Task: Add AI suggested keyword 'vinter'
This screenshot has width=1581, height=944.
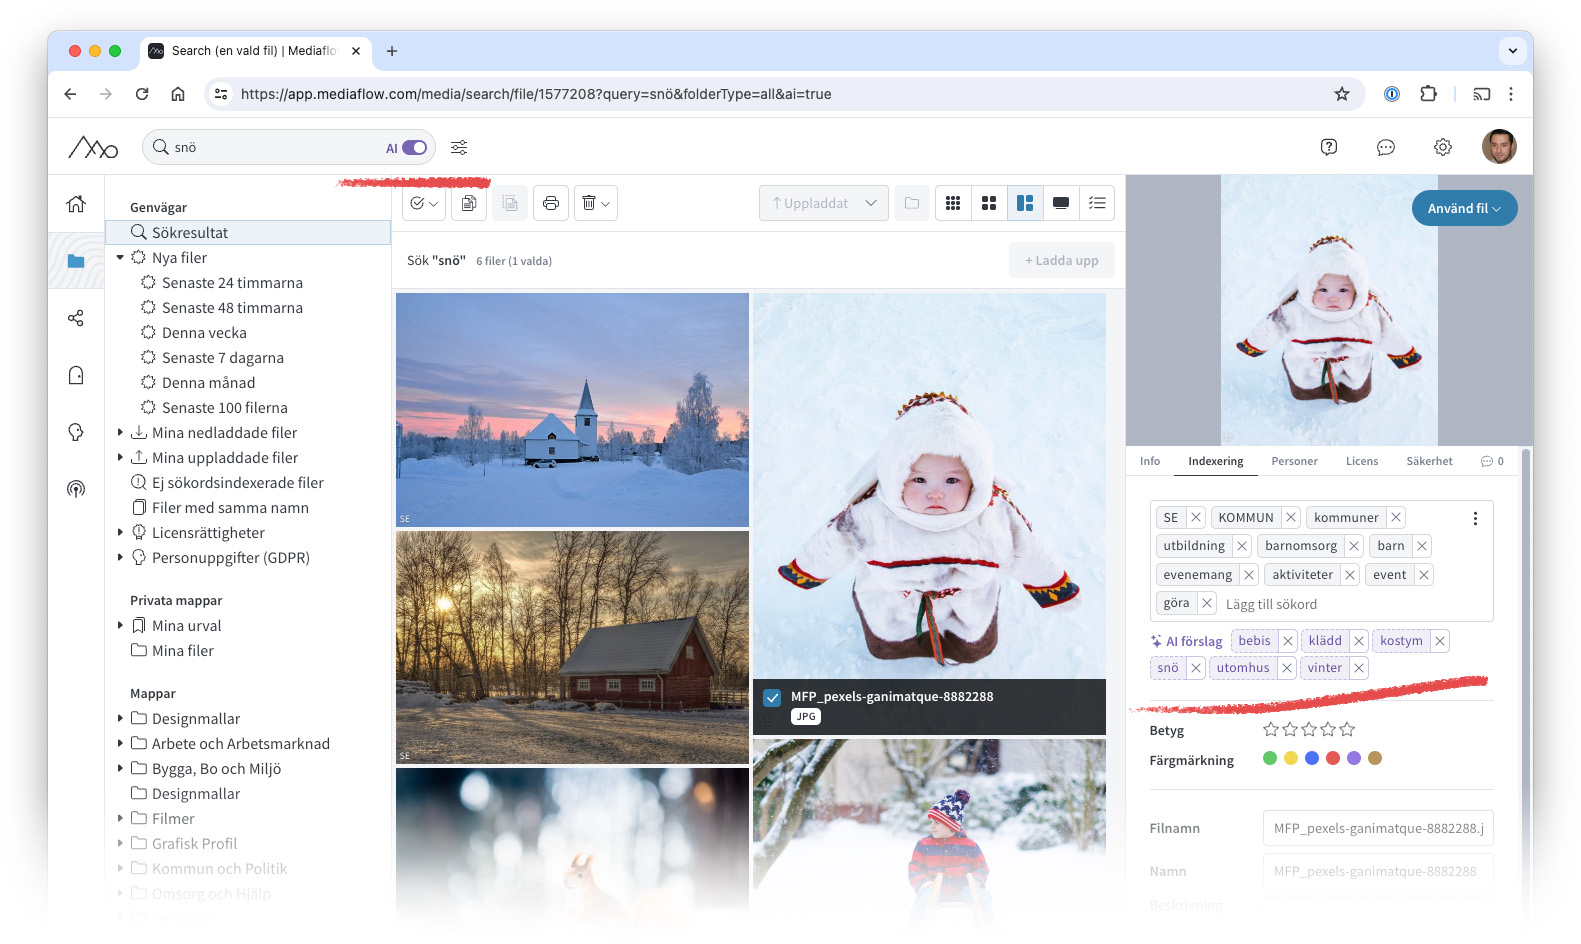Action: click(1324, 668)
